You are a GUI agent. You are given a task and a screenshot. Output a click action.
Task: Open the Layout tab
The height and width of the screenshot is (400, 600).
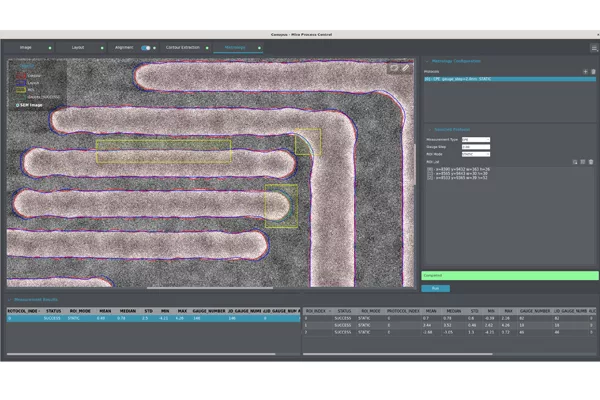78,47
